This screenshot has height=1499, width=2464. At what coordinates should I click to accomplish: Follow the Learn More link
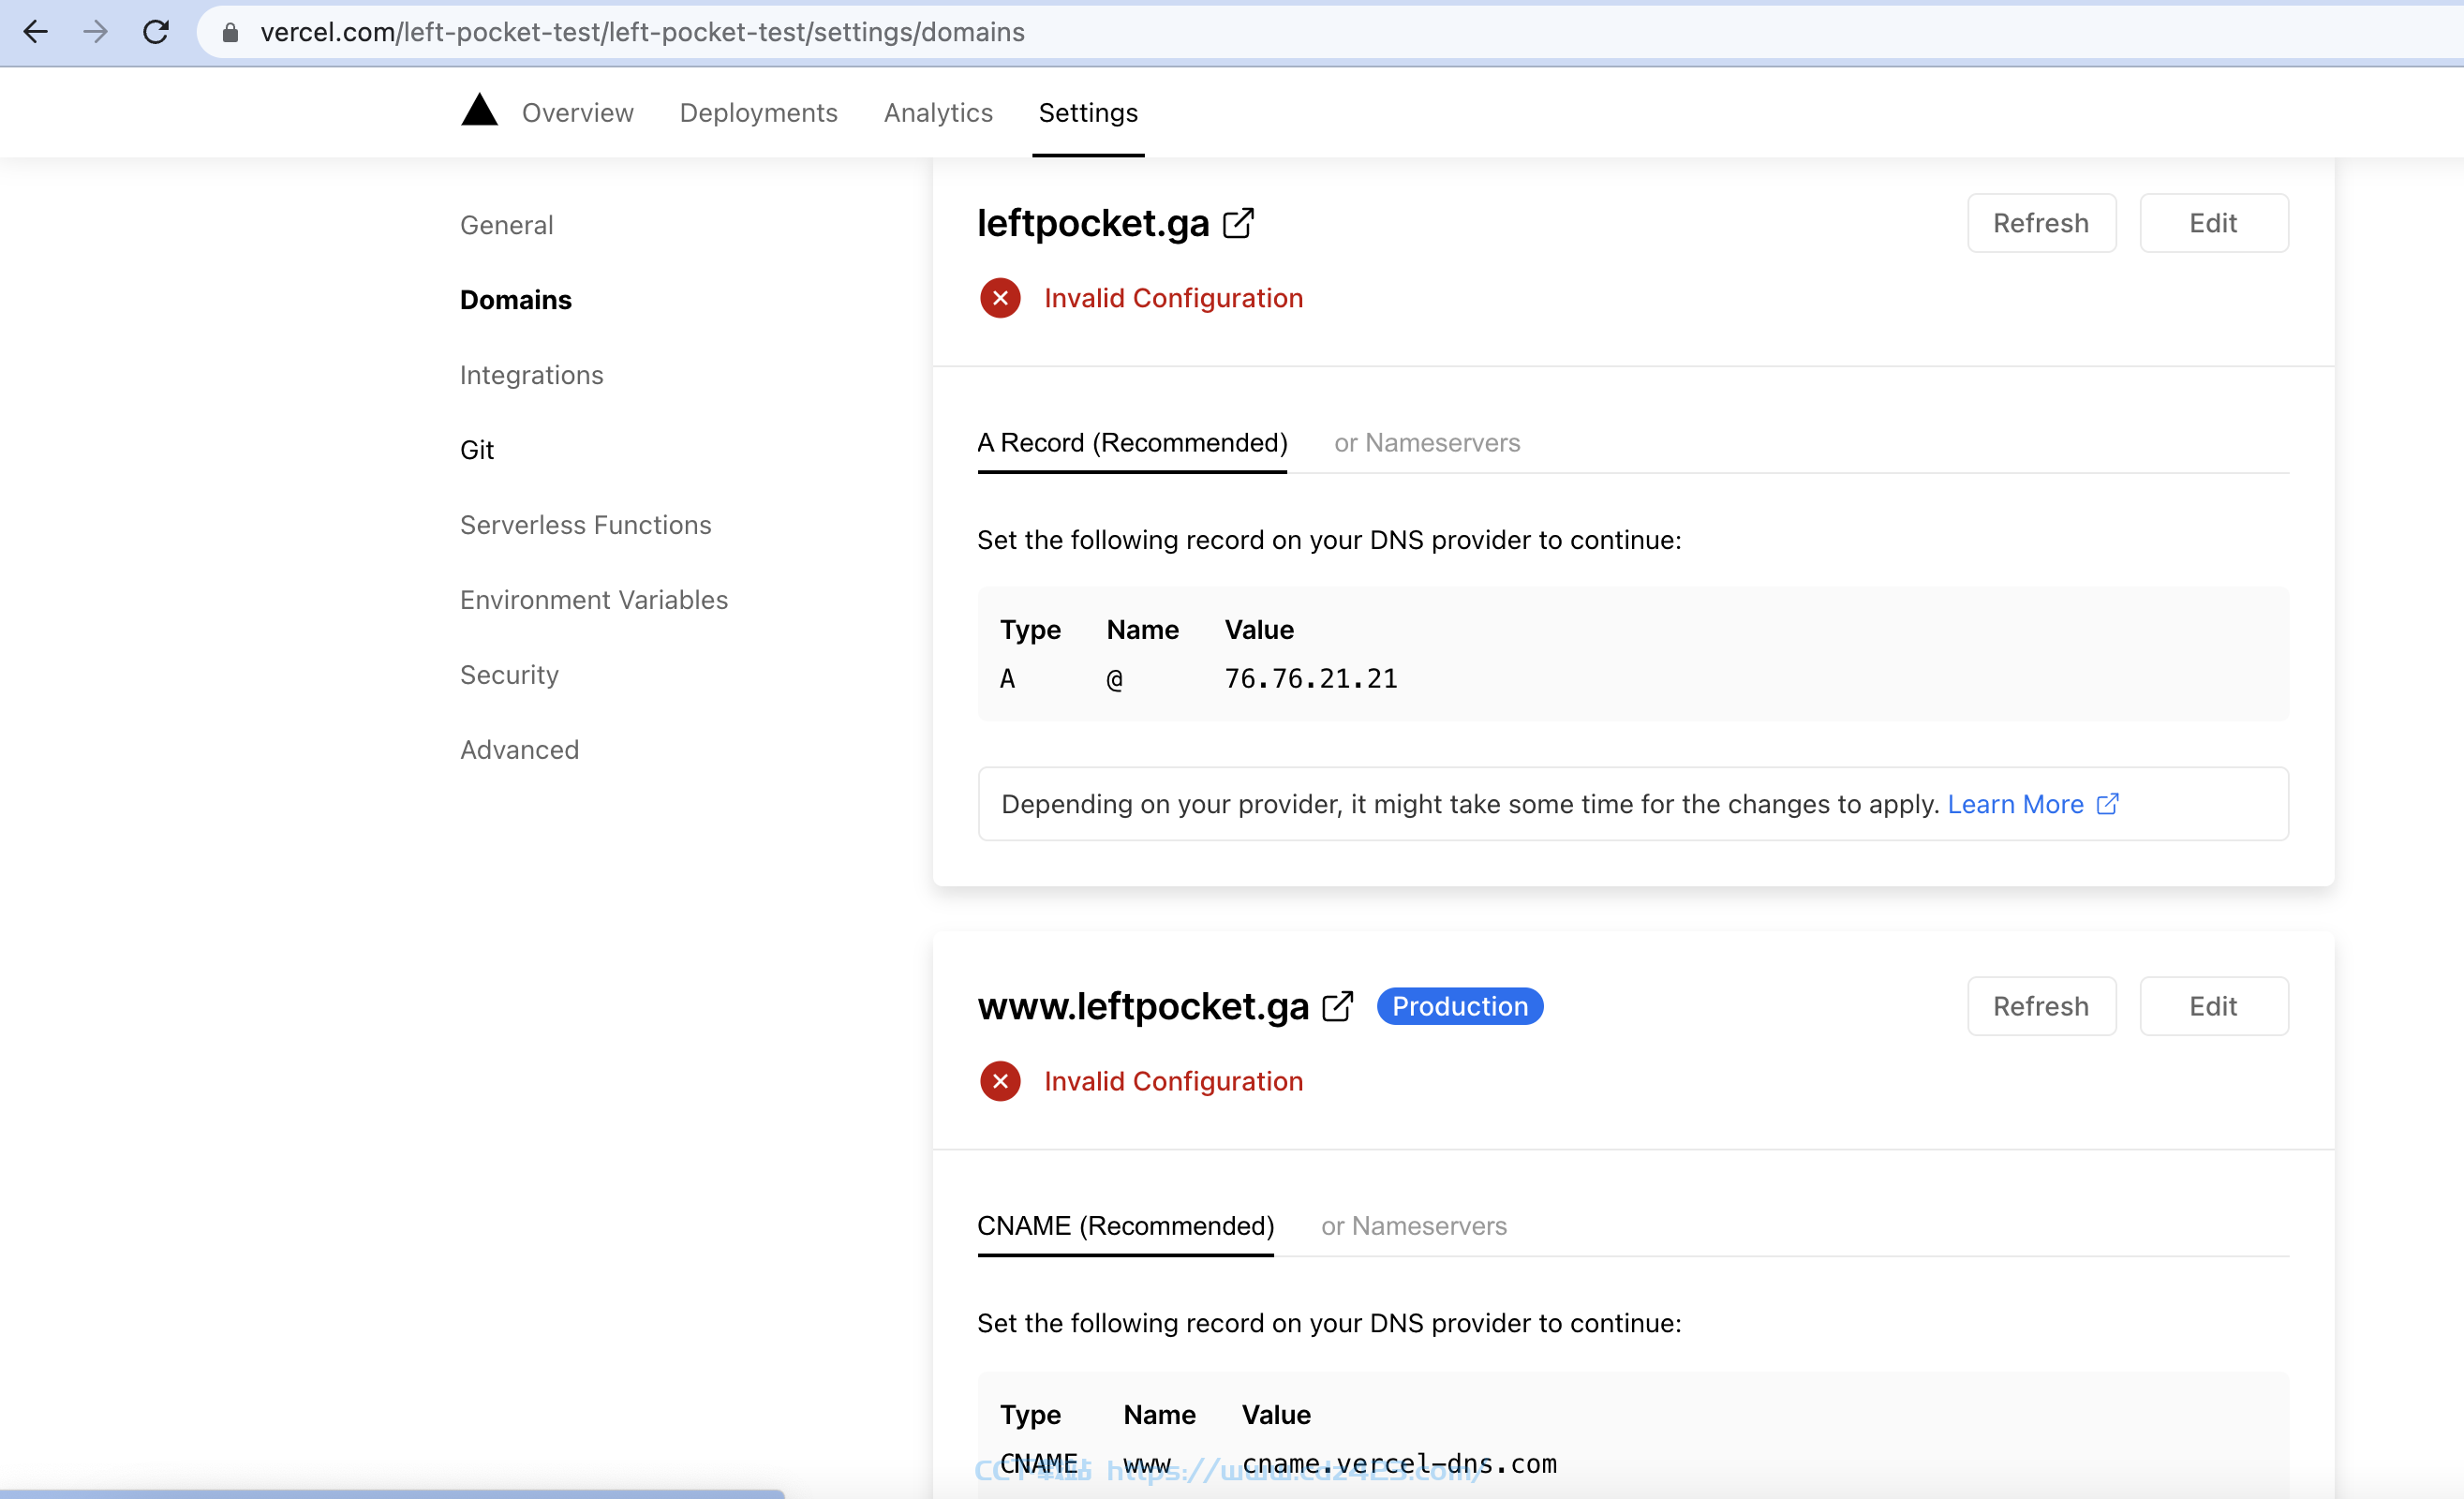2015,804
